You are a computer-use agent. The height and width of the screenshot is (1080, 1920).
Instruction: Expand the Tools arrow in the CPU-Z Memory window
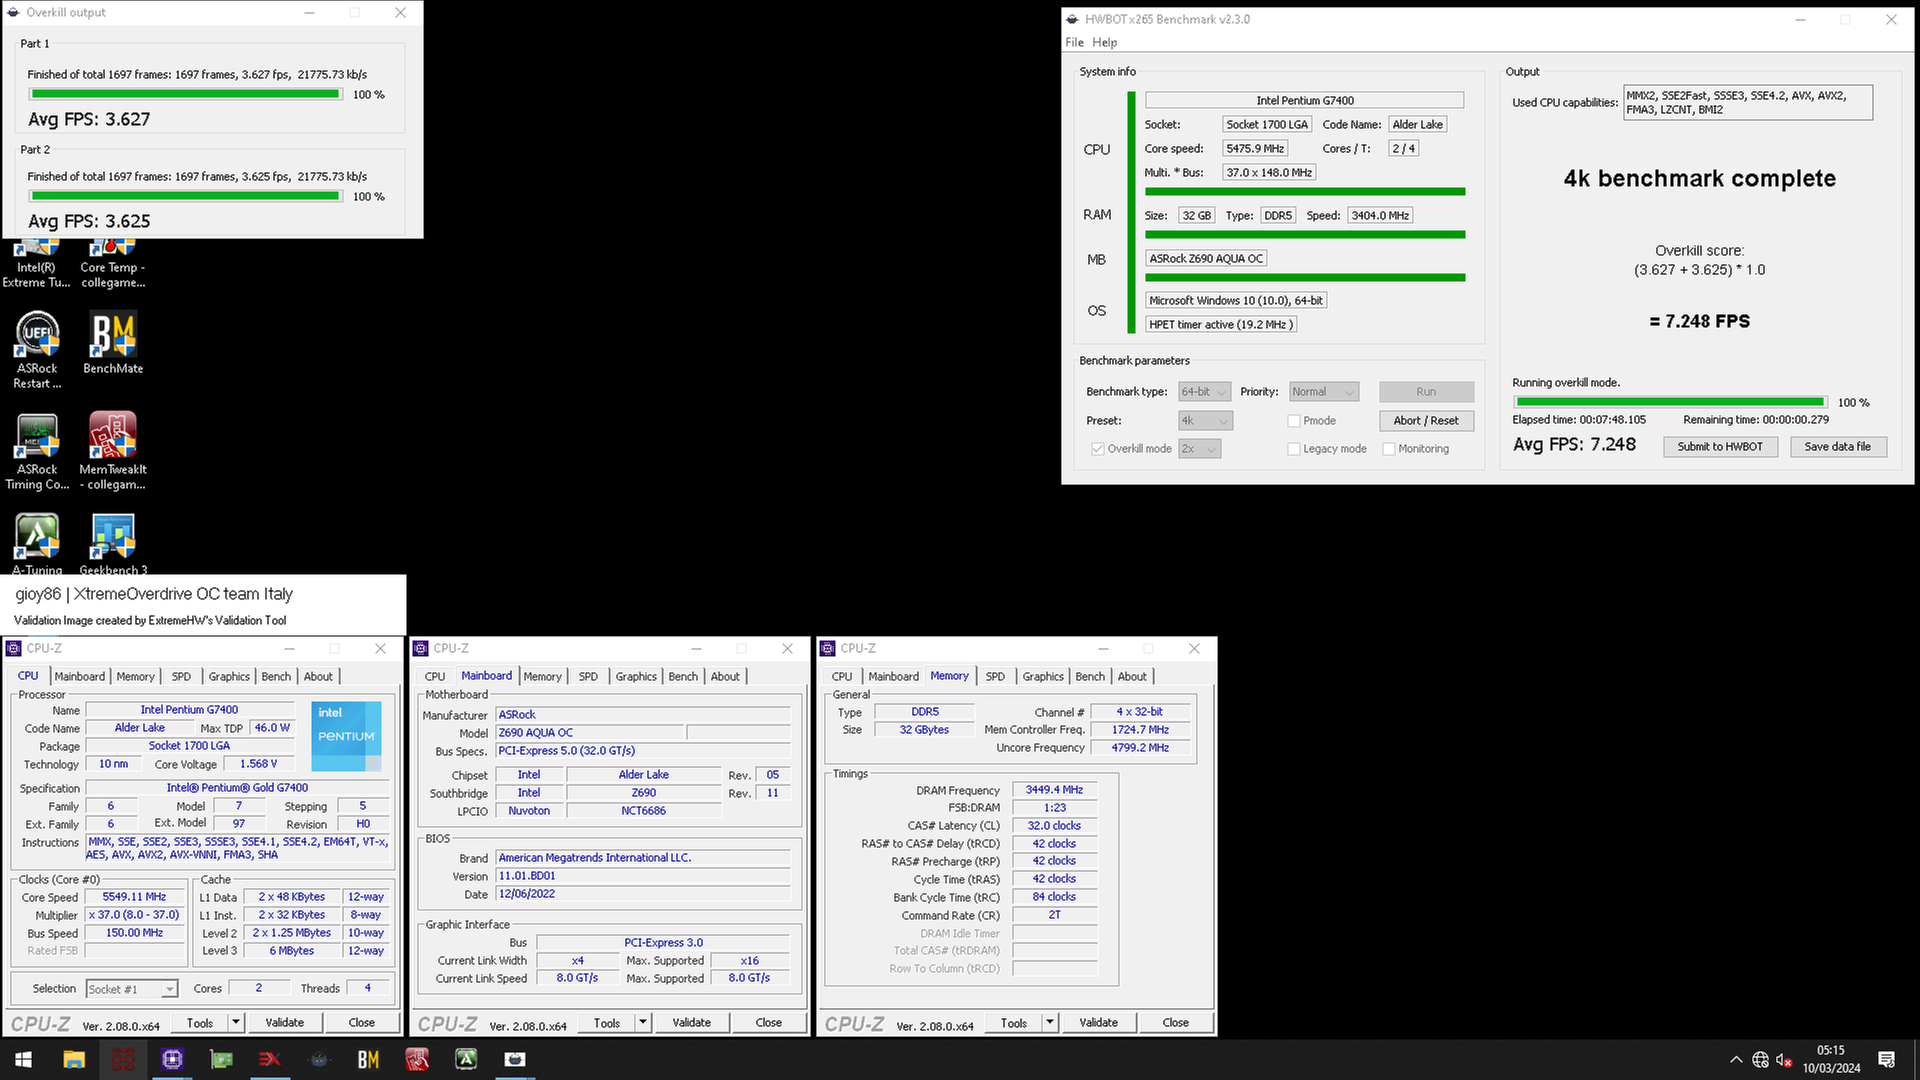coord(1050,1023)
